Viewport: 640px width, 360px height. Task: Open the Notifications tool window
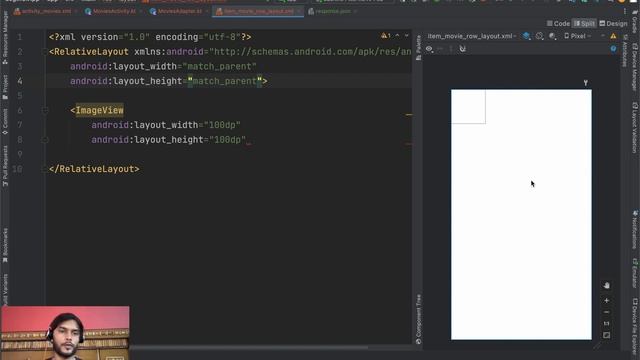click(635, 230)
